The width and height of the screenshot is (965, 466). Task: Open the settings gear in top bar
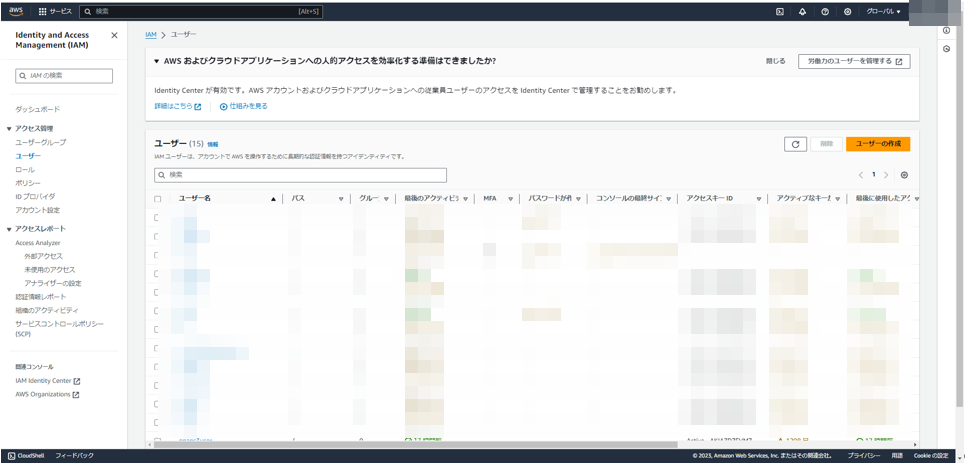pyautogui.click(x=847, y=12)
